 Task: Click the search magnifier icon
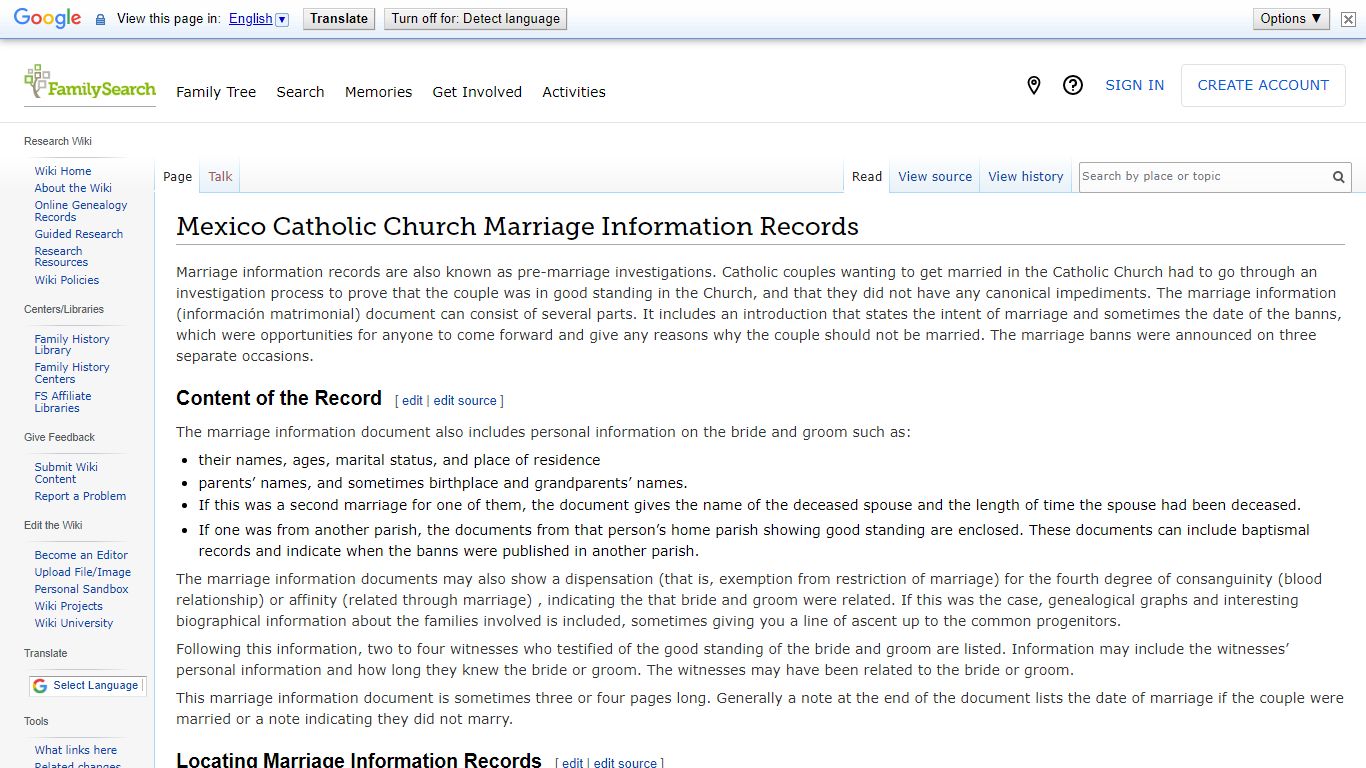coord(1338,177)
